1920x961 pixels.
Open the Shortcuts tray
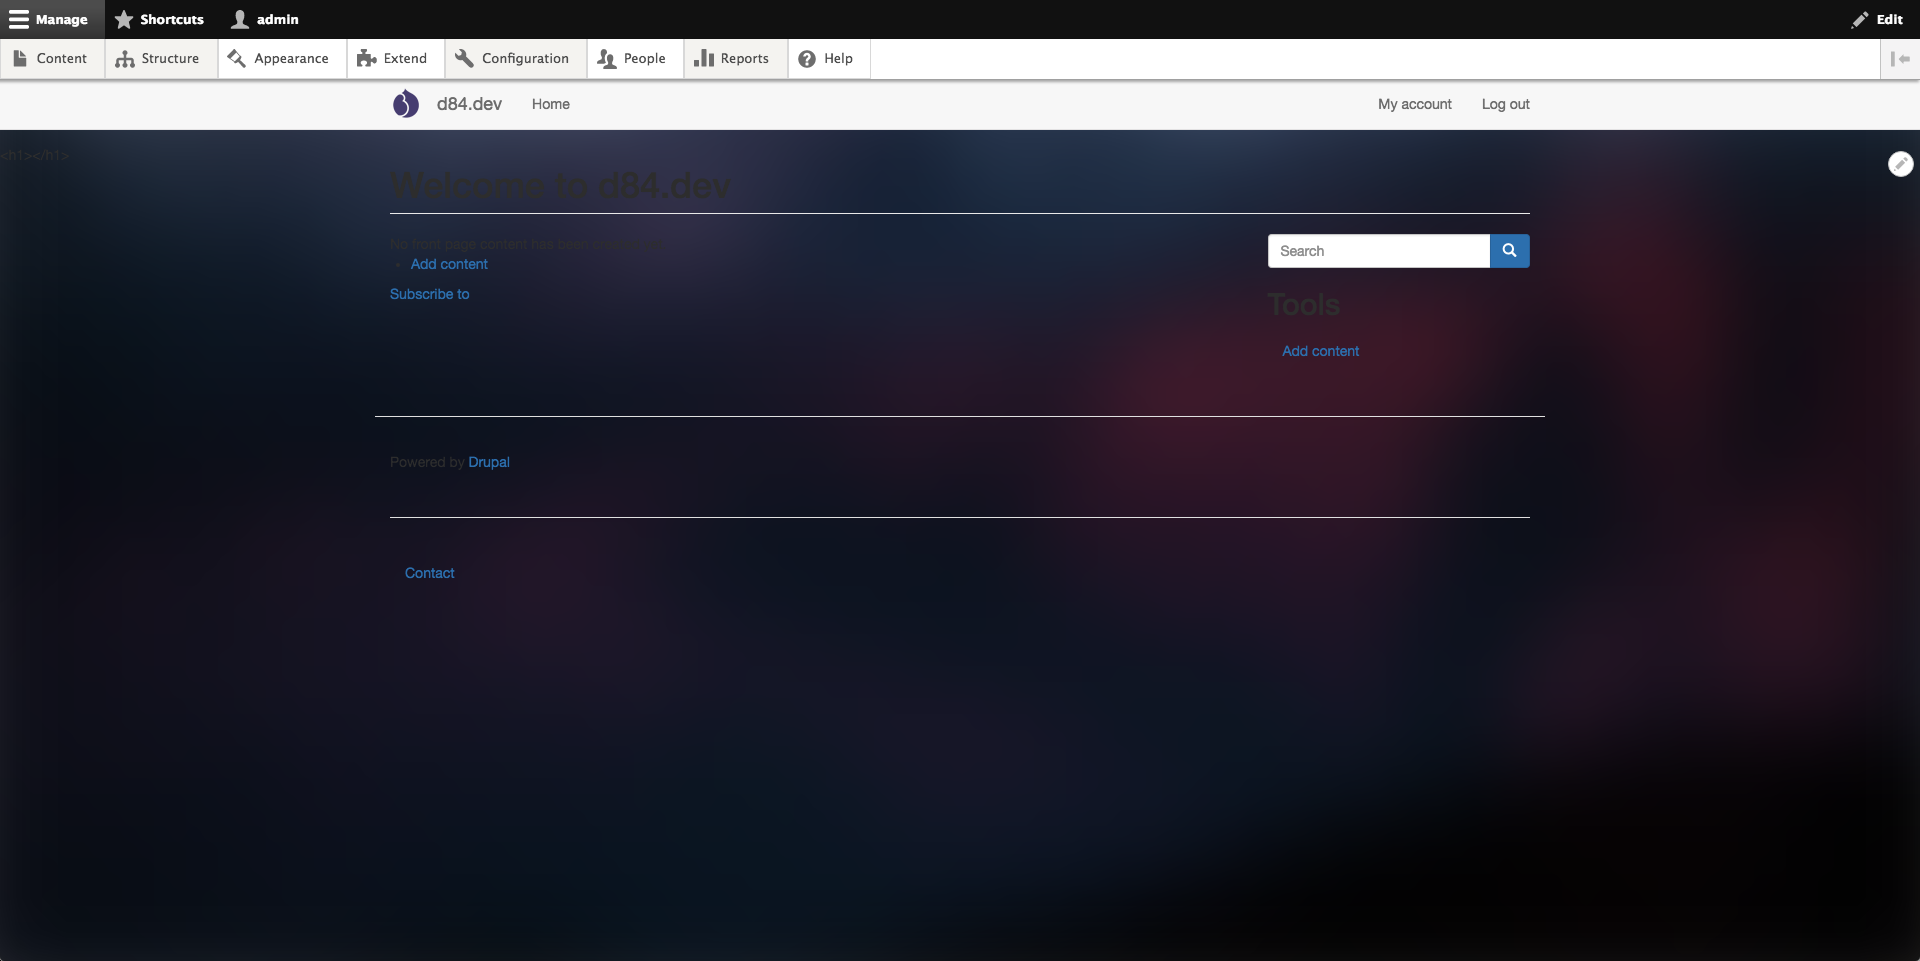coord(160,19)
